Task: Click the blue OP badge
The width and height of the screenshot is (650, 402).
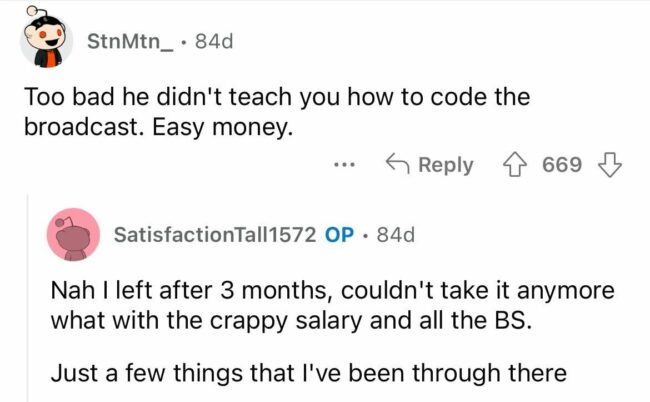Action: point(339,235)
